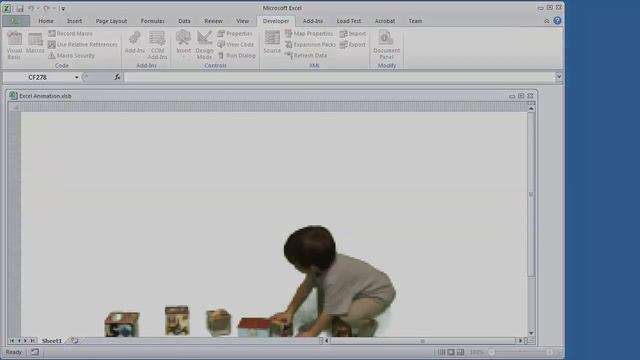This screenshot has height=360, width=640.
Task: Switch to the Formulas tab
Action: point(152,21)
